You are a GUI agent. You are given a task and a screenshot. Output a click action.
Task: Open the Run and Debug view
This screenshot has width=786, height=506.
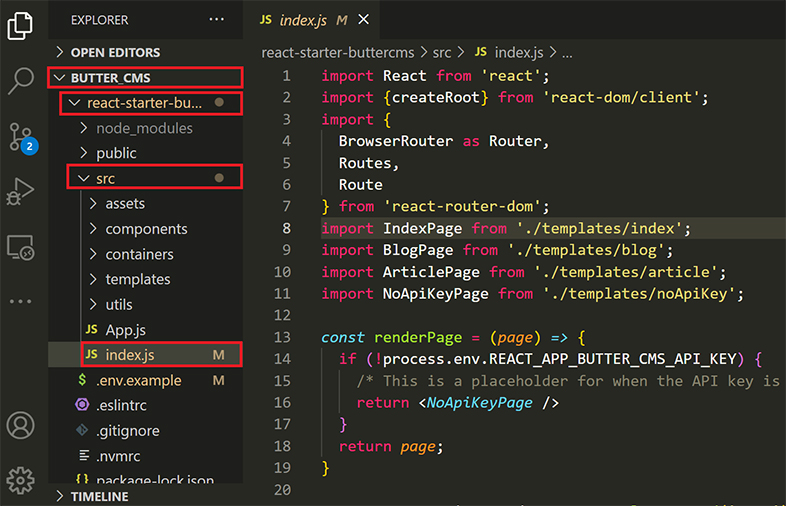20,191
